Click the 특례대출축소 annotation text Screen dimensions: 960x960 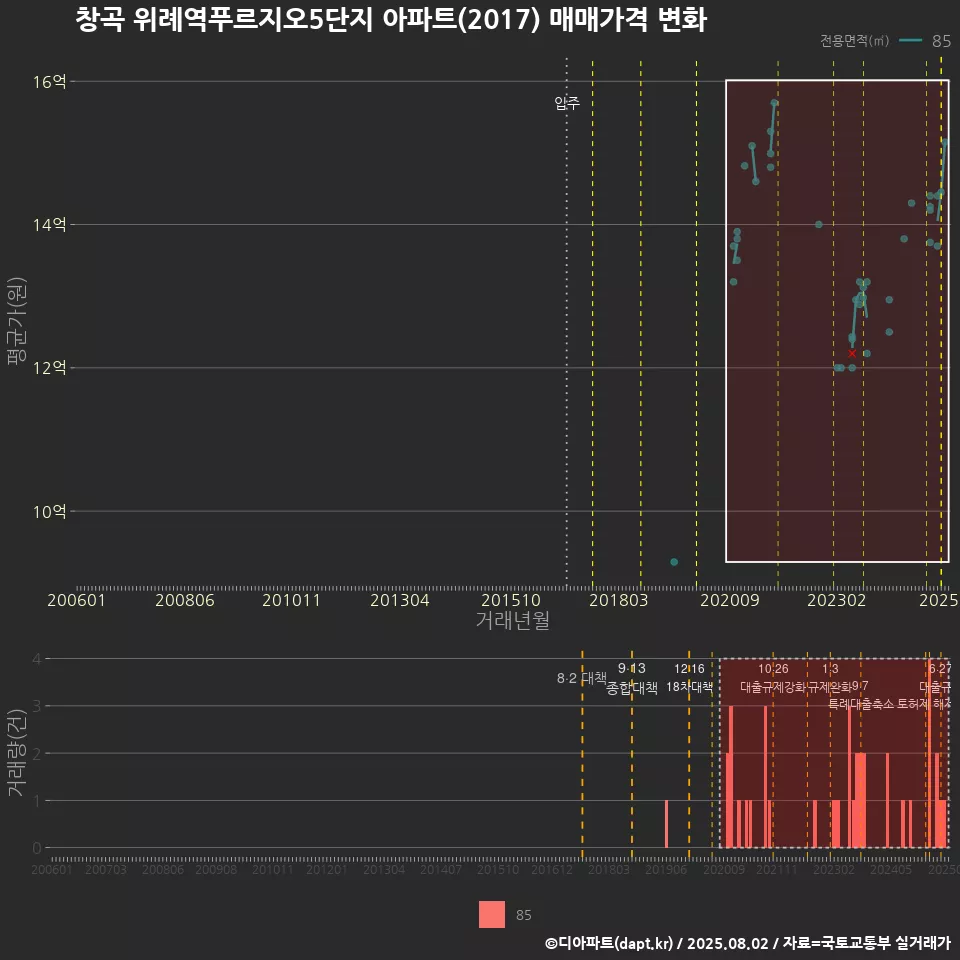[x=860, y=704]
